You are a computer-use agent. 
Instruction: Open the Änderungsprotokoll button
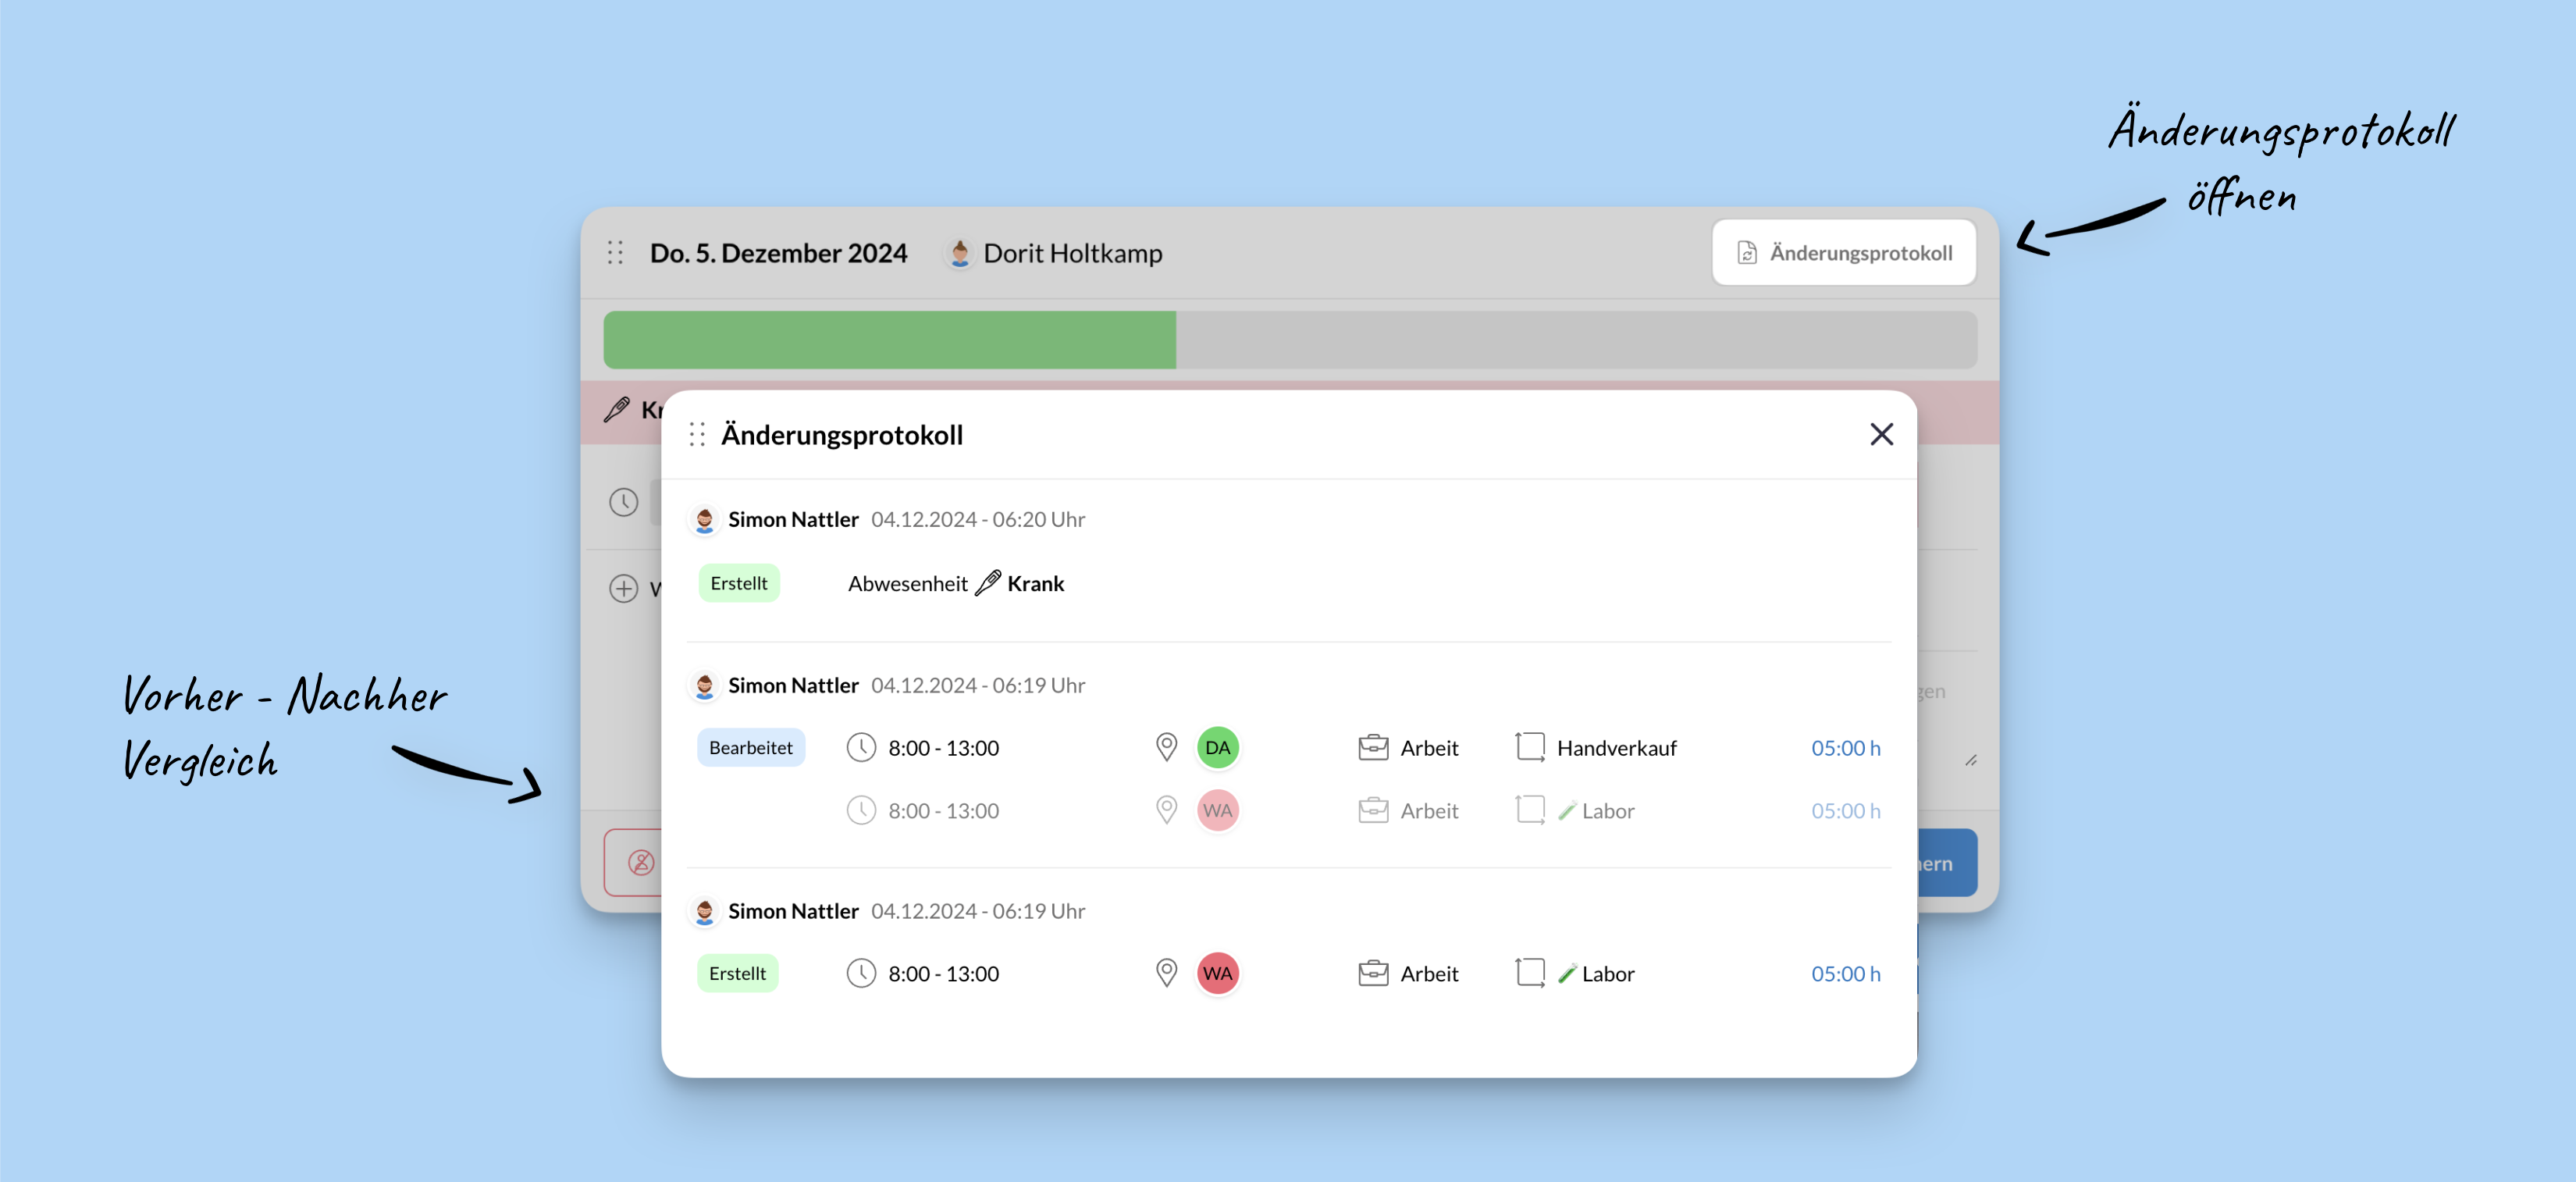[1843, 253]
